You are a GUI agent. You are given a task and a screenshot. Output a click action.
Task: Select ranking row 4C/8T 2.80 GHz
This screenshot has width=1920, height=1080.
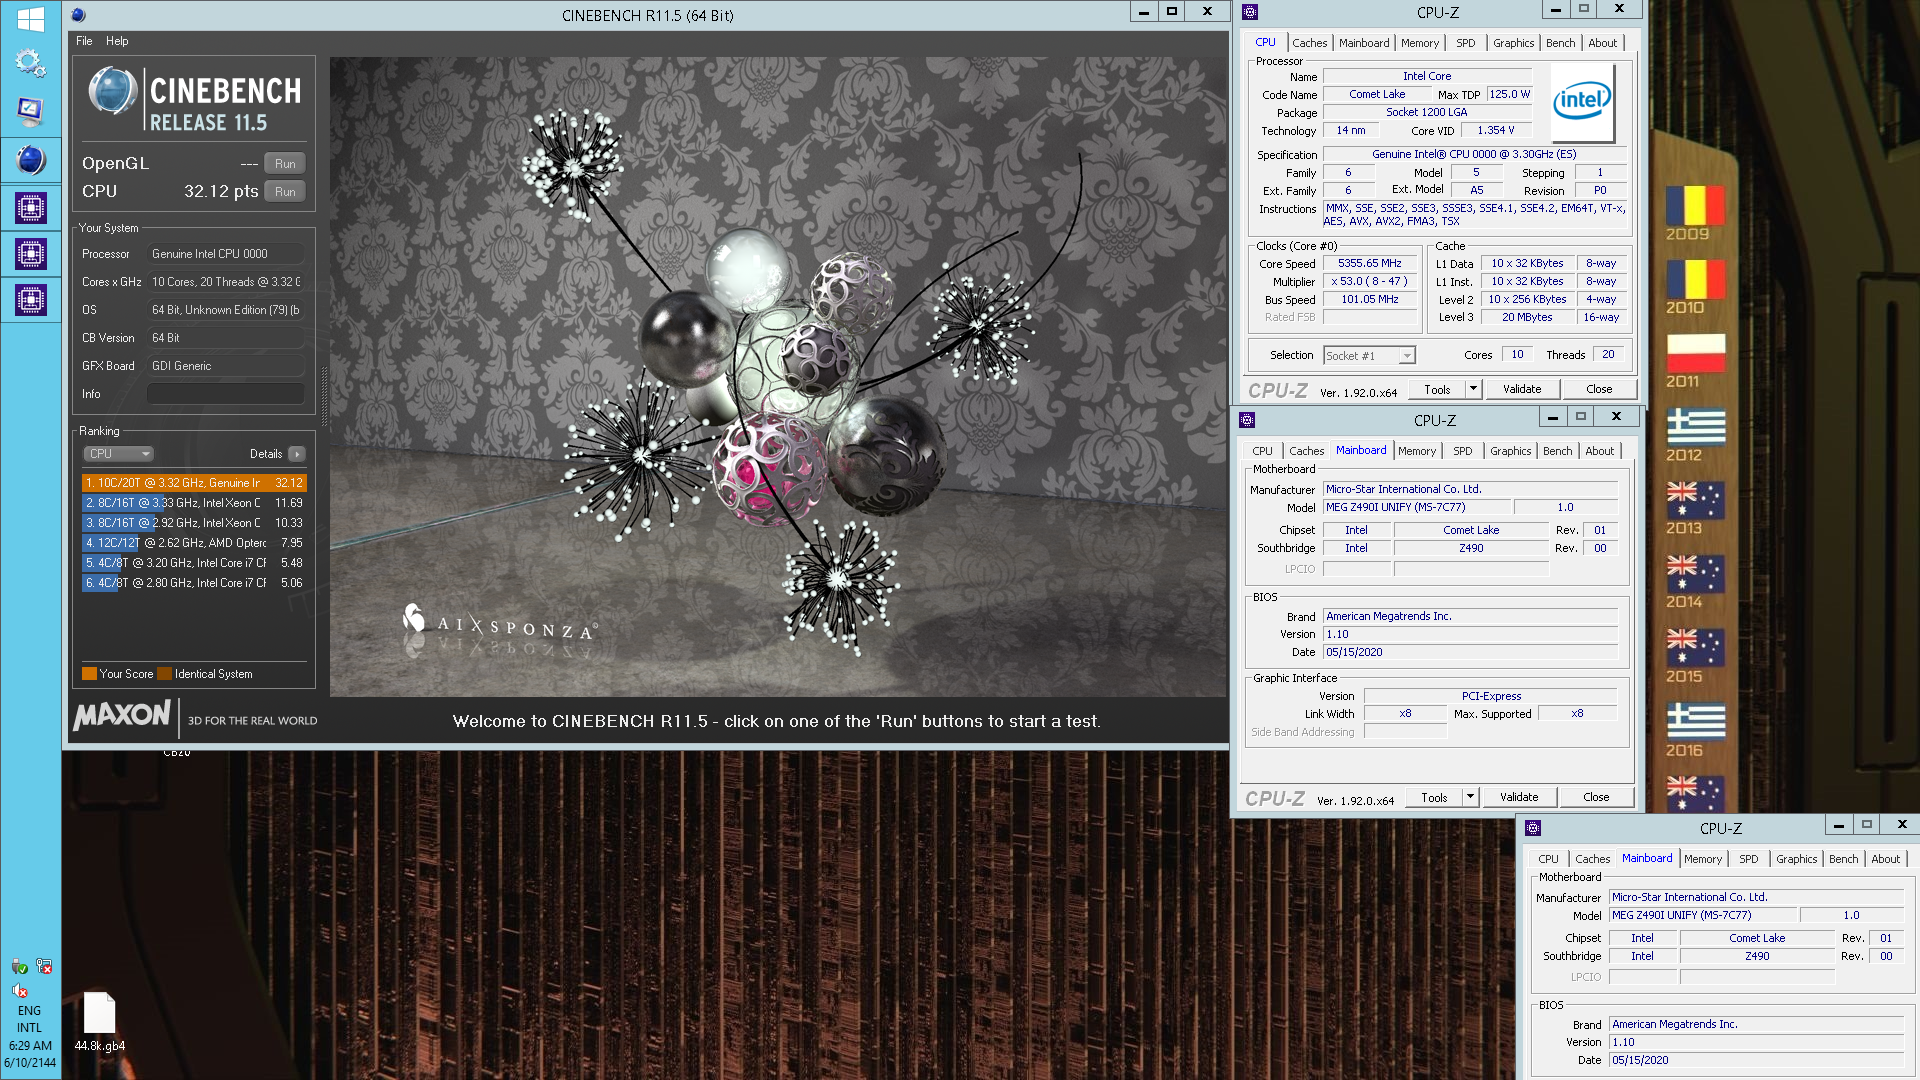pyautogui.click(x=194, y=583)
